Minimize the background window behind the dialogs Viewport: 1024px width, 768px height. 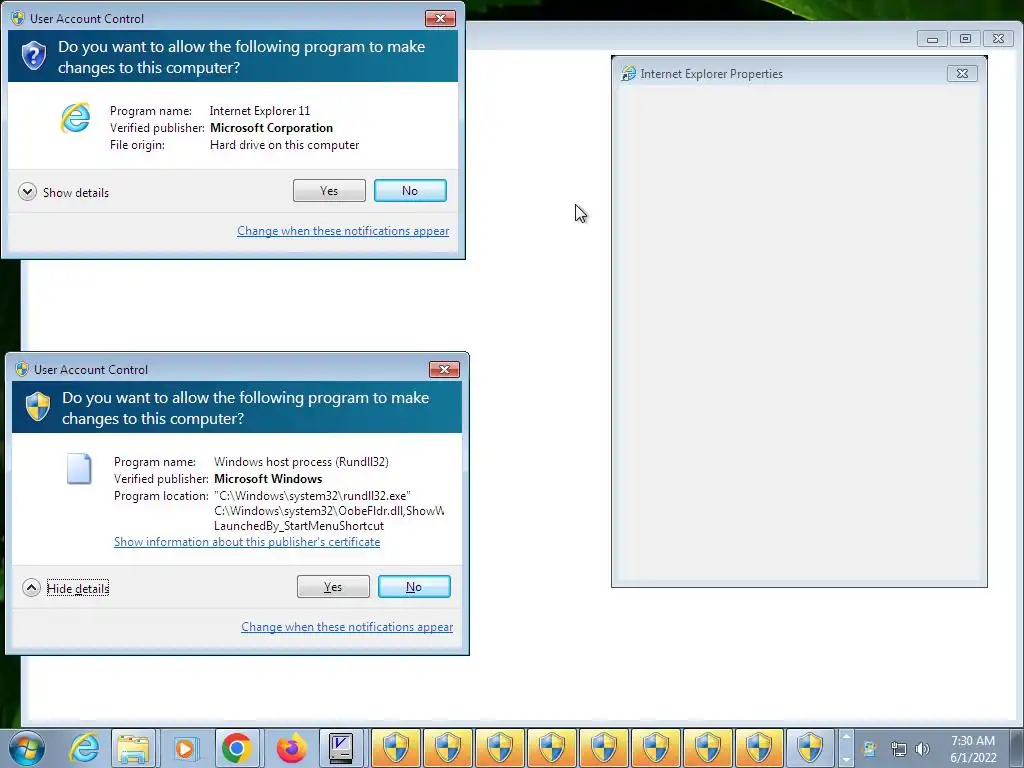click(x=932, y=39)
